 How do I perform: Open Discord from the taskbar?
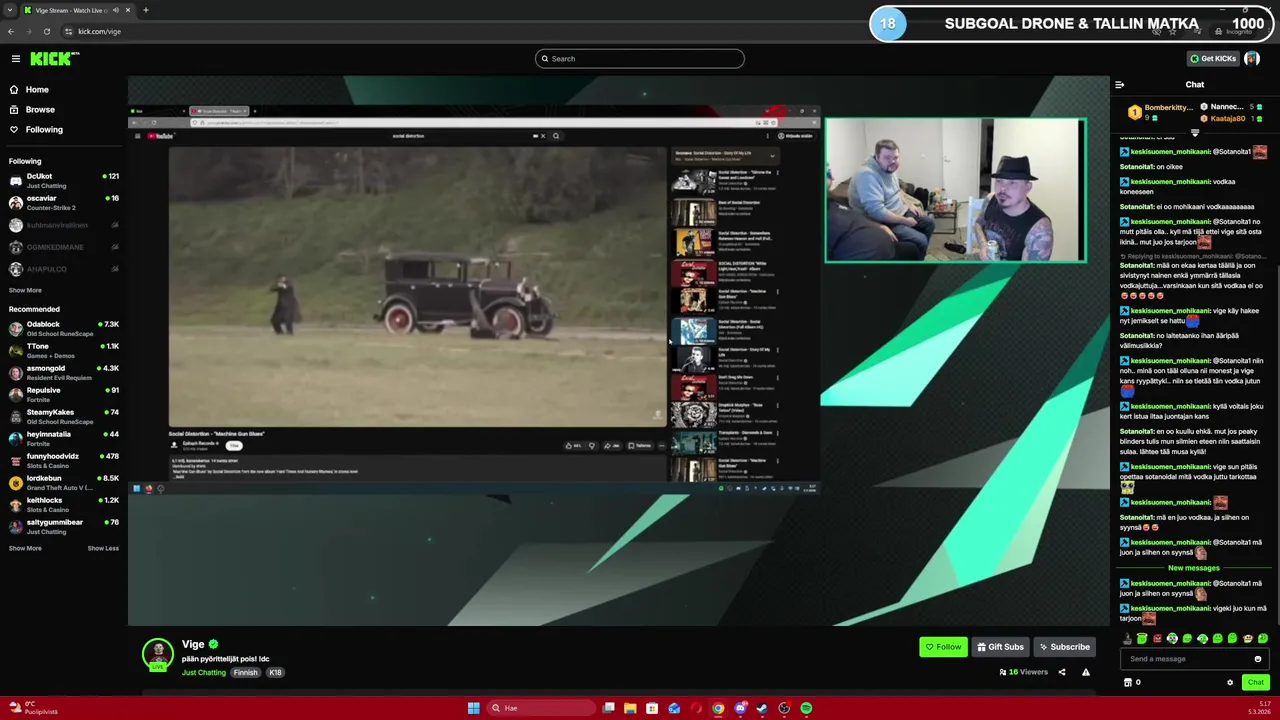click(x=740, y=708)
